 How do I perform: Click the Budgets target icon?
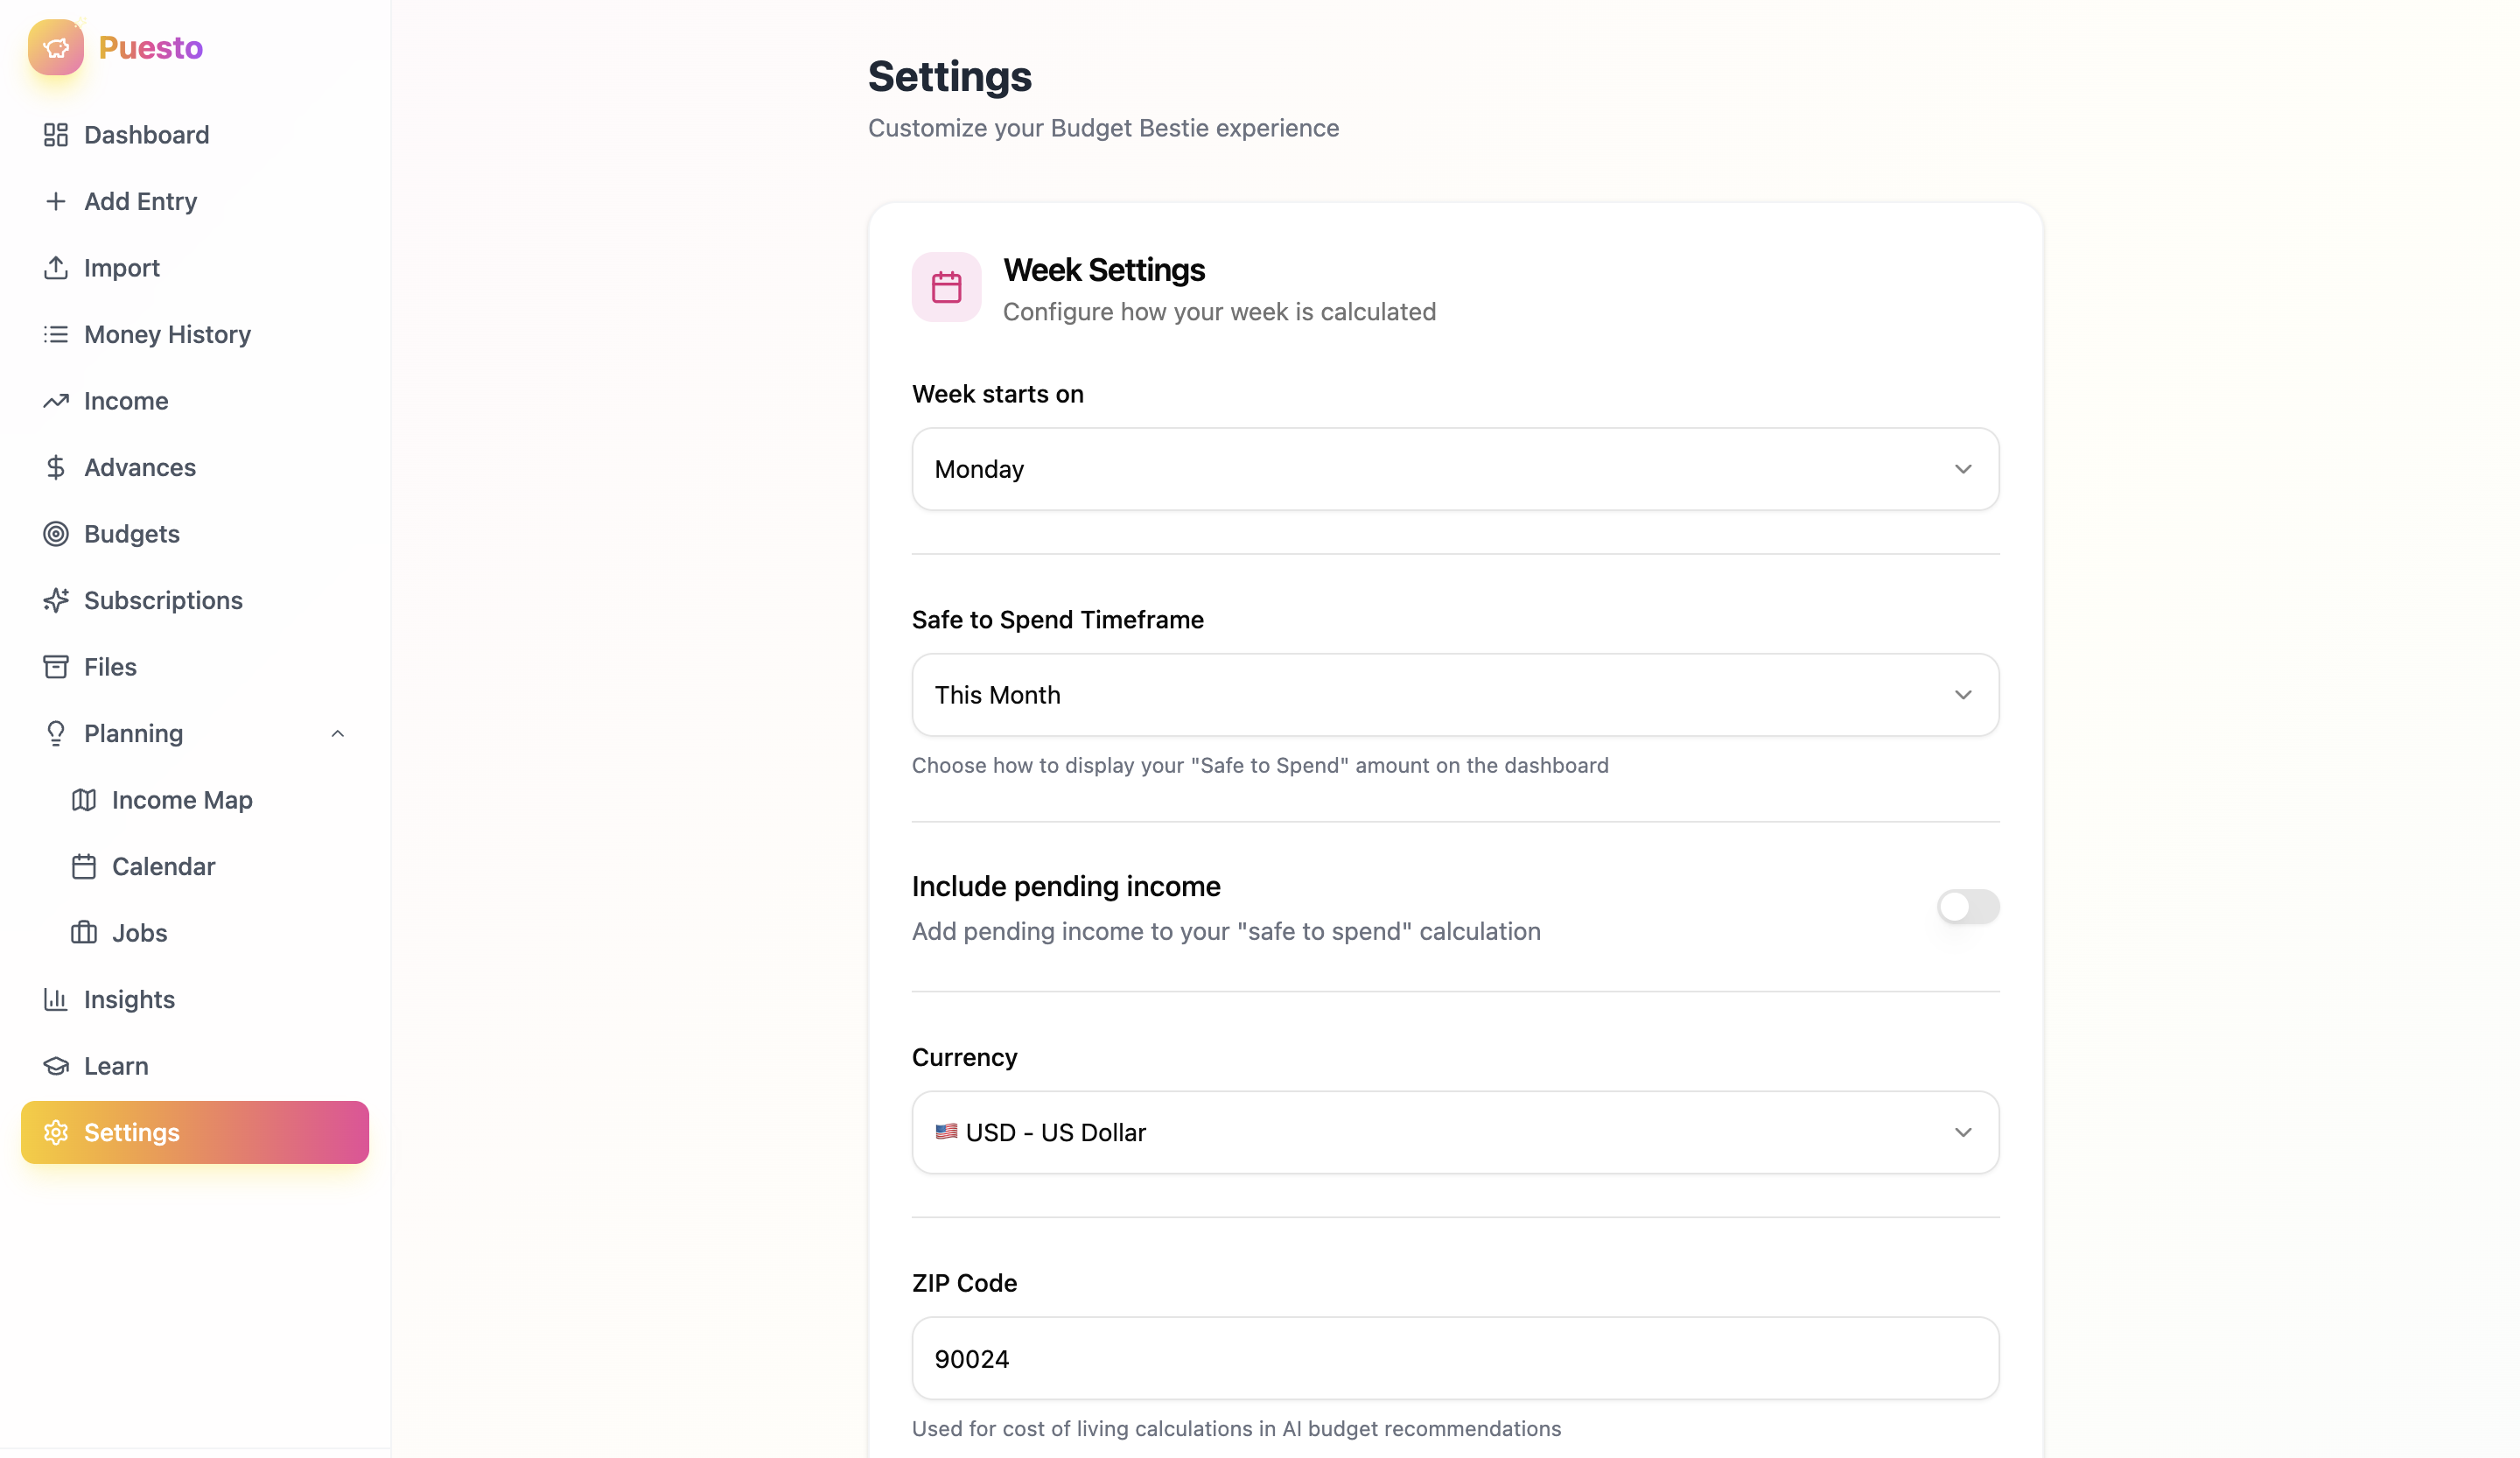point(56,534)
